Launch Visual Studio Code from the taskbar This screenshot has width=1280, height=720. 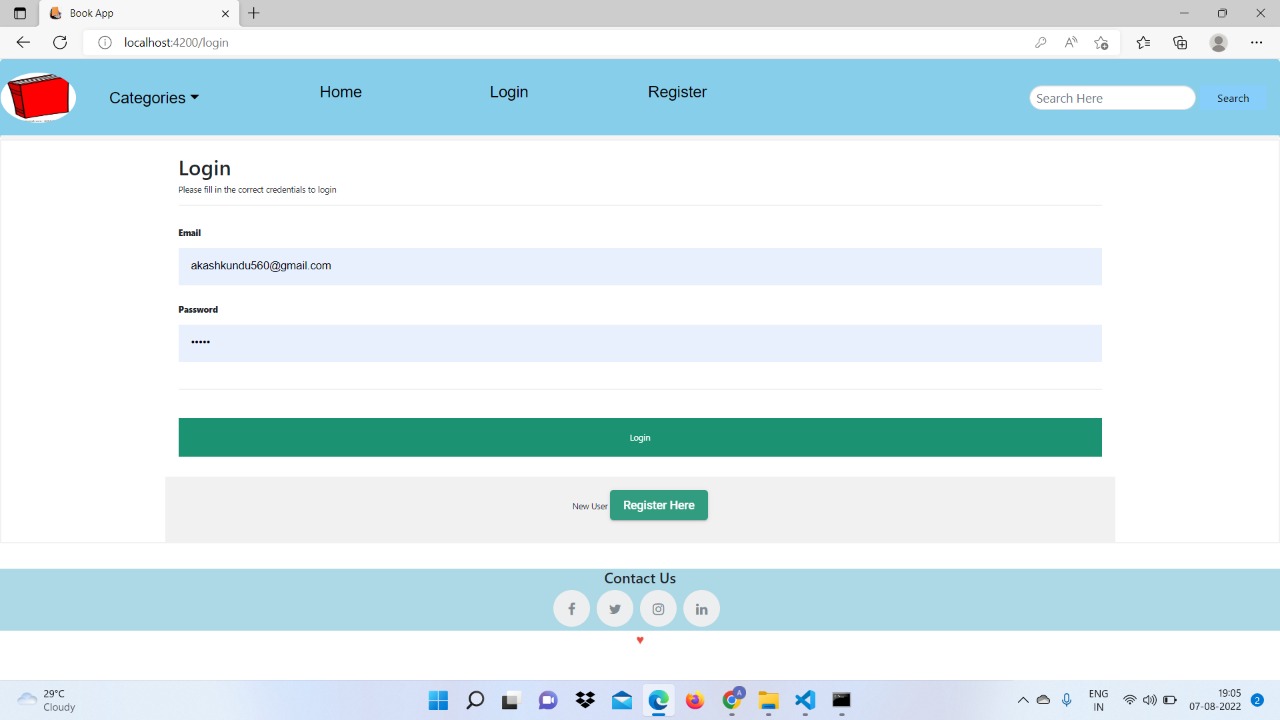coord(804,700)
